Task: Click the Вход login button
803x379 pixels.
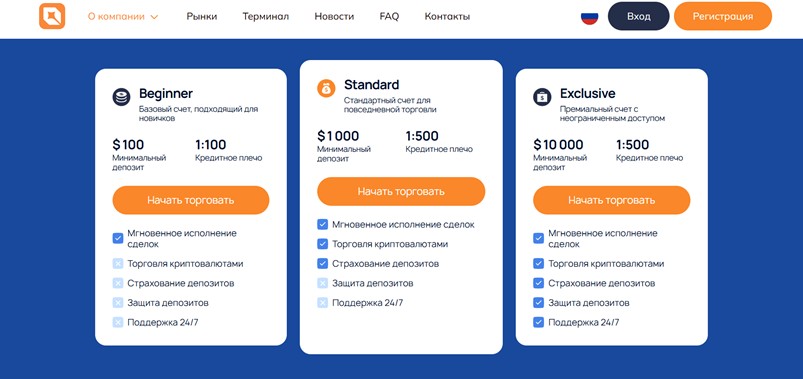Action: coord(639,16)
